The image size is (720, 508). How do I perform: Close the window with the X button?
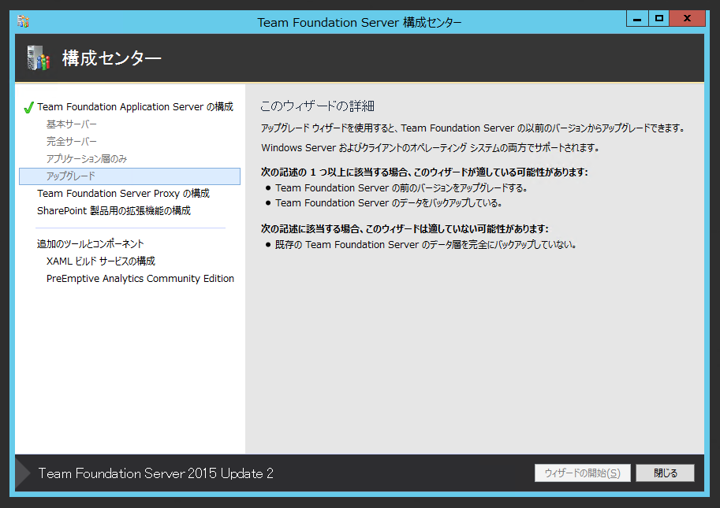pyautogui.click(x=687, y=18)
